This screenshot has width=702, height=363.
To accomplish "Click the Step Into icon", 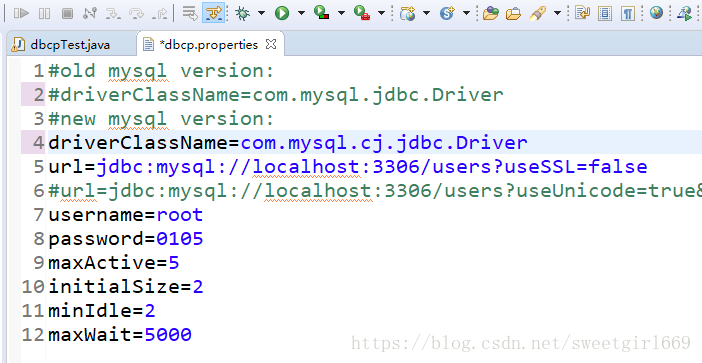I will coord(113,13).
